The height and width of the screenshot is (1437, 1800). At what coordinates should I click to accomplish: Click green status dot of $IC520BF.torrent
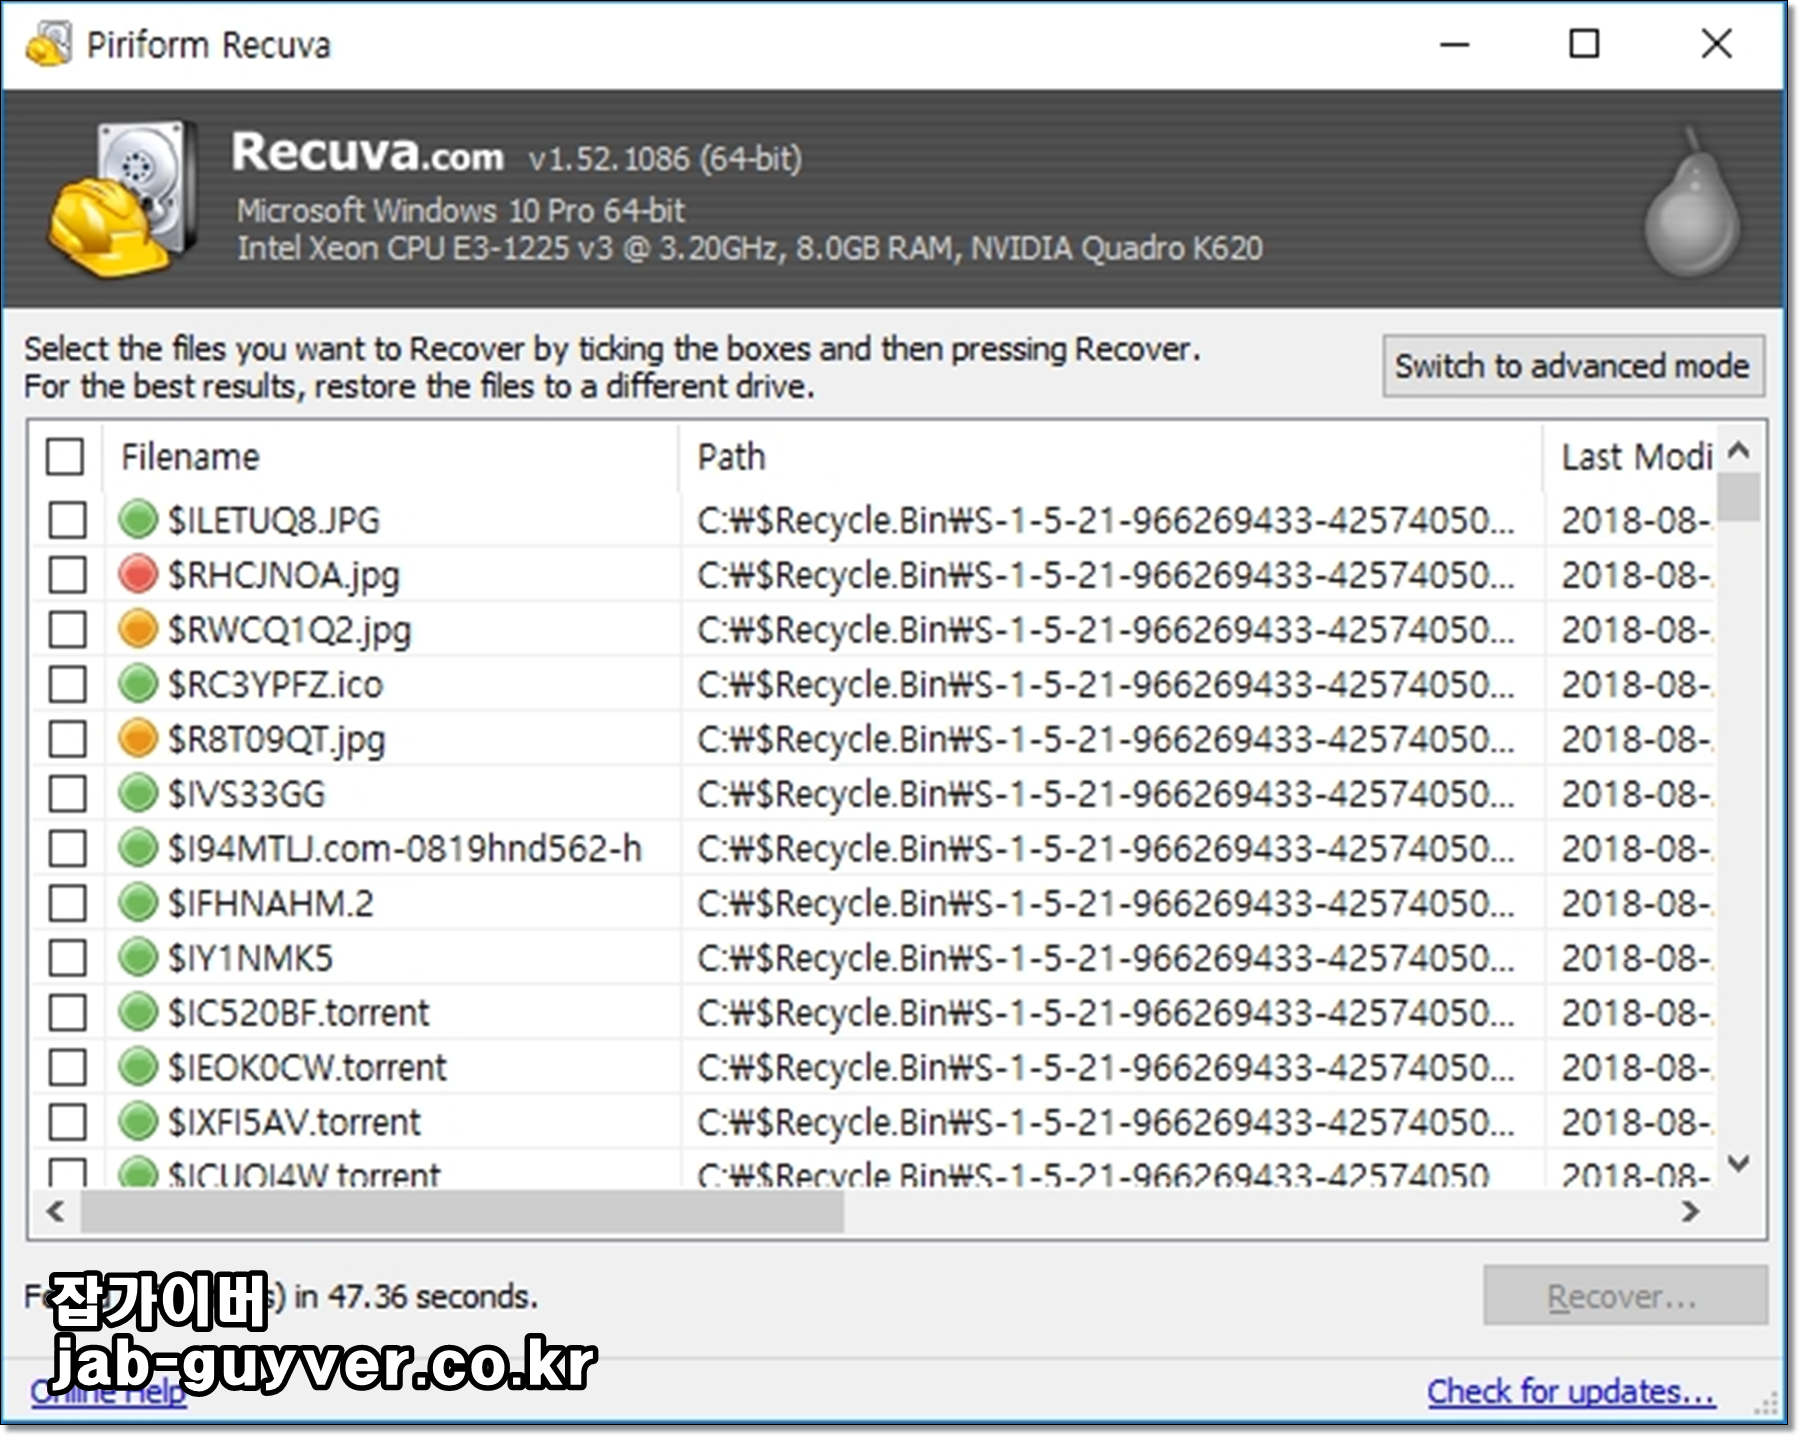[138, 1012]
